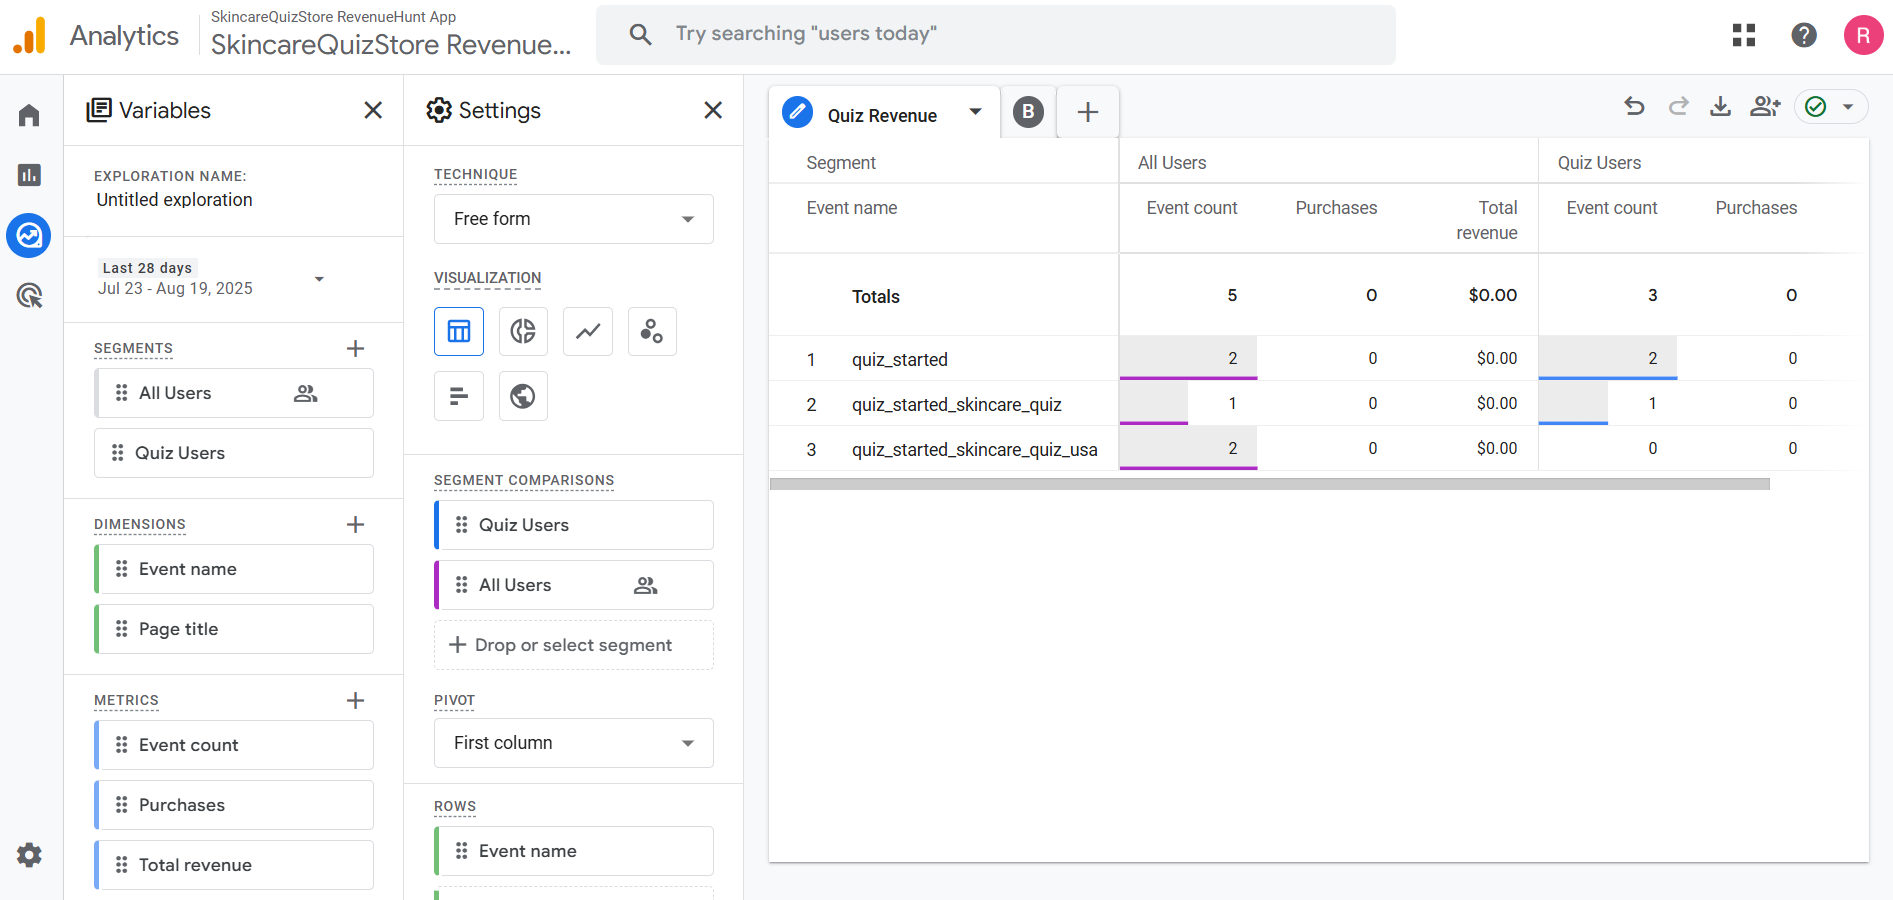Switch to tab B
This screenshot has width=1893, height=900.
(x=1028, y=112)
